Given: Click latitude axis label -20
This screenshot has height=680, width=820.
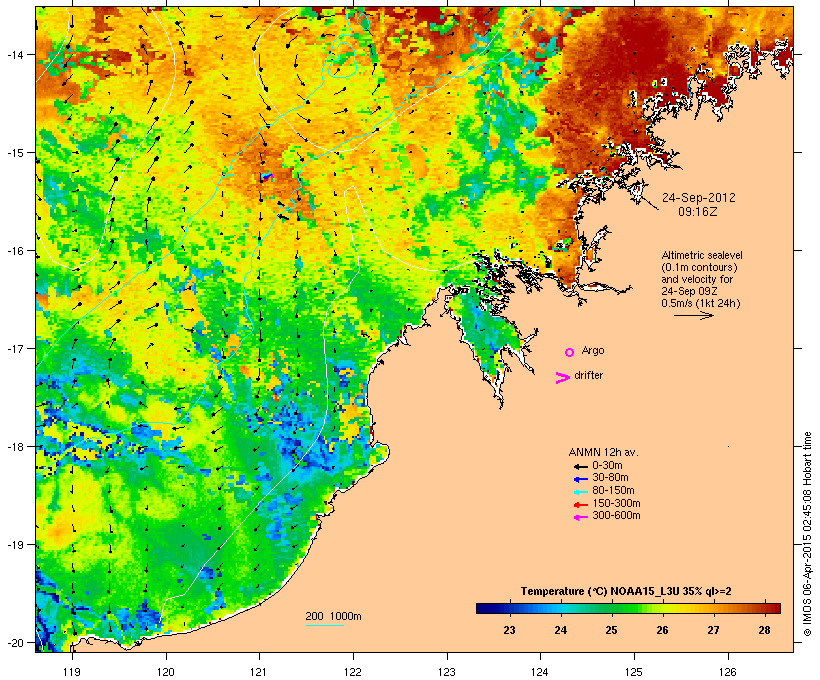Looking at the screenshot, I should pyautogui.click(x=14, y=643).
